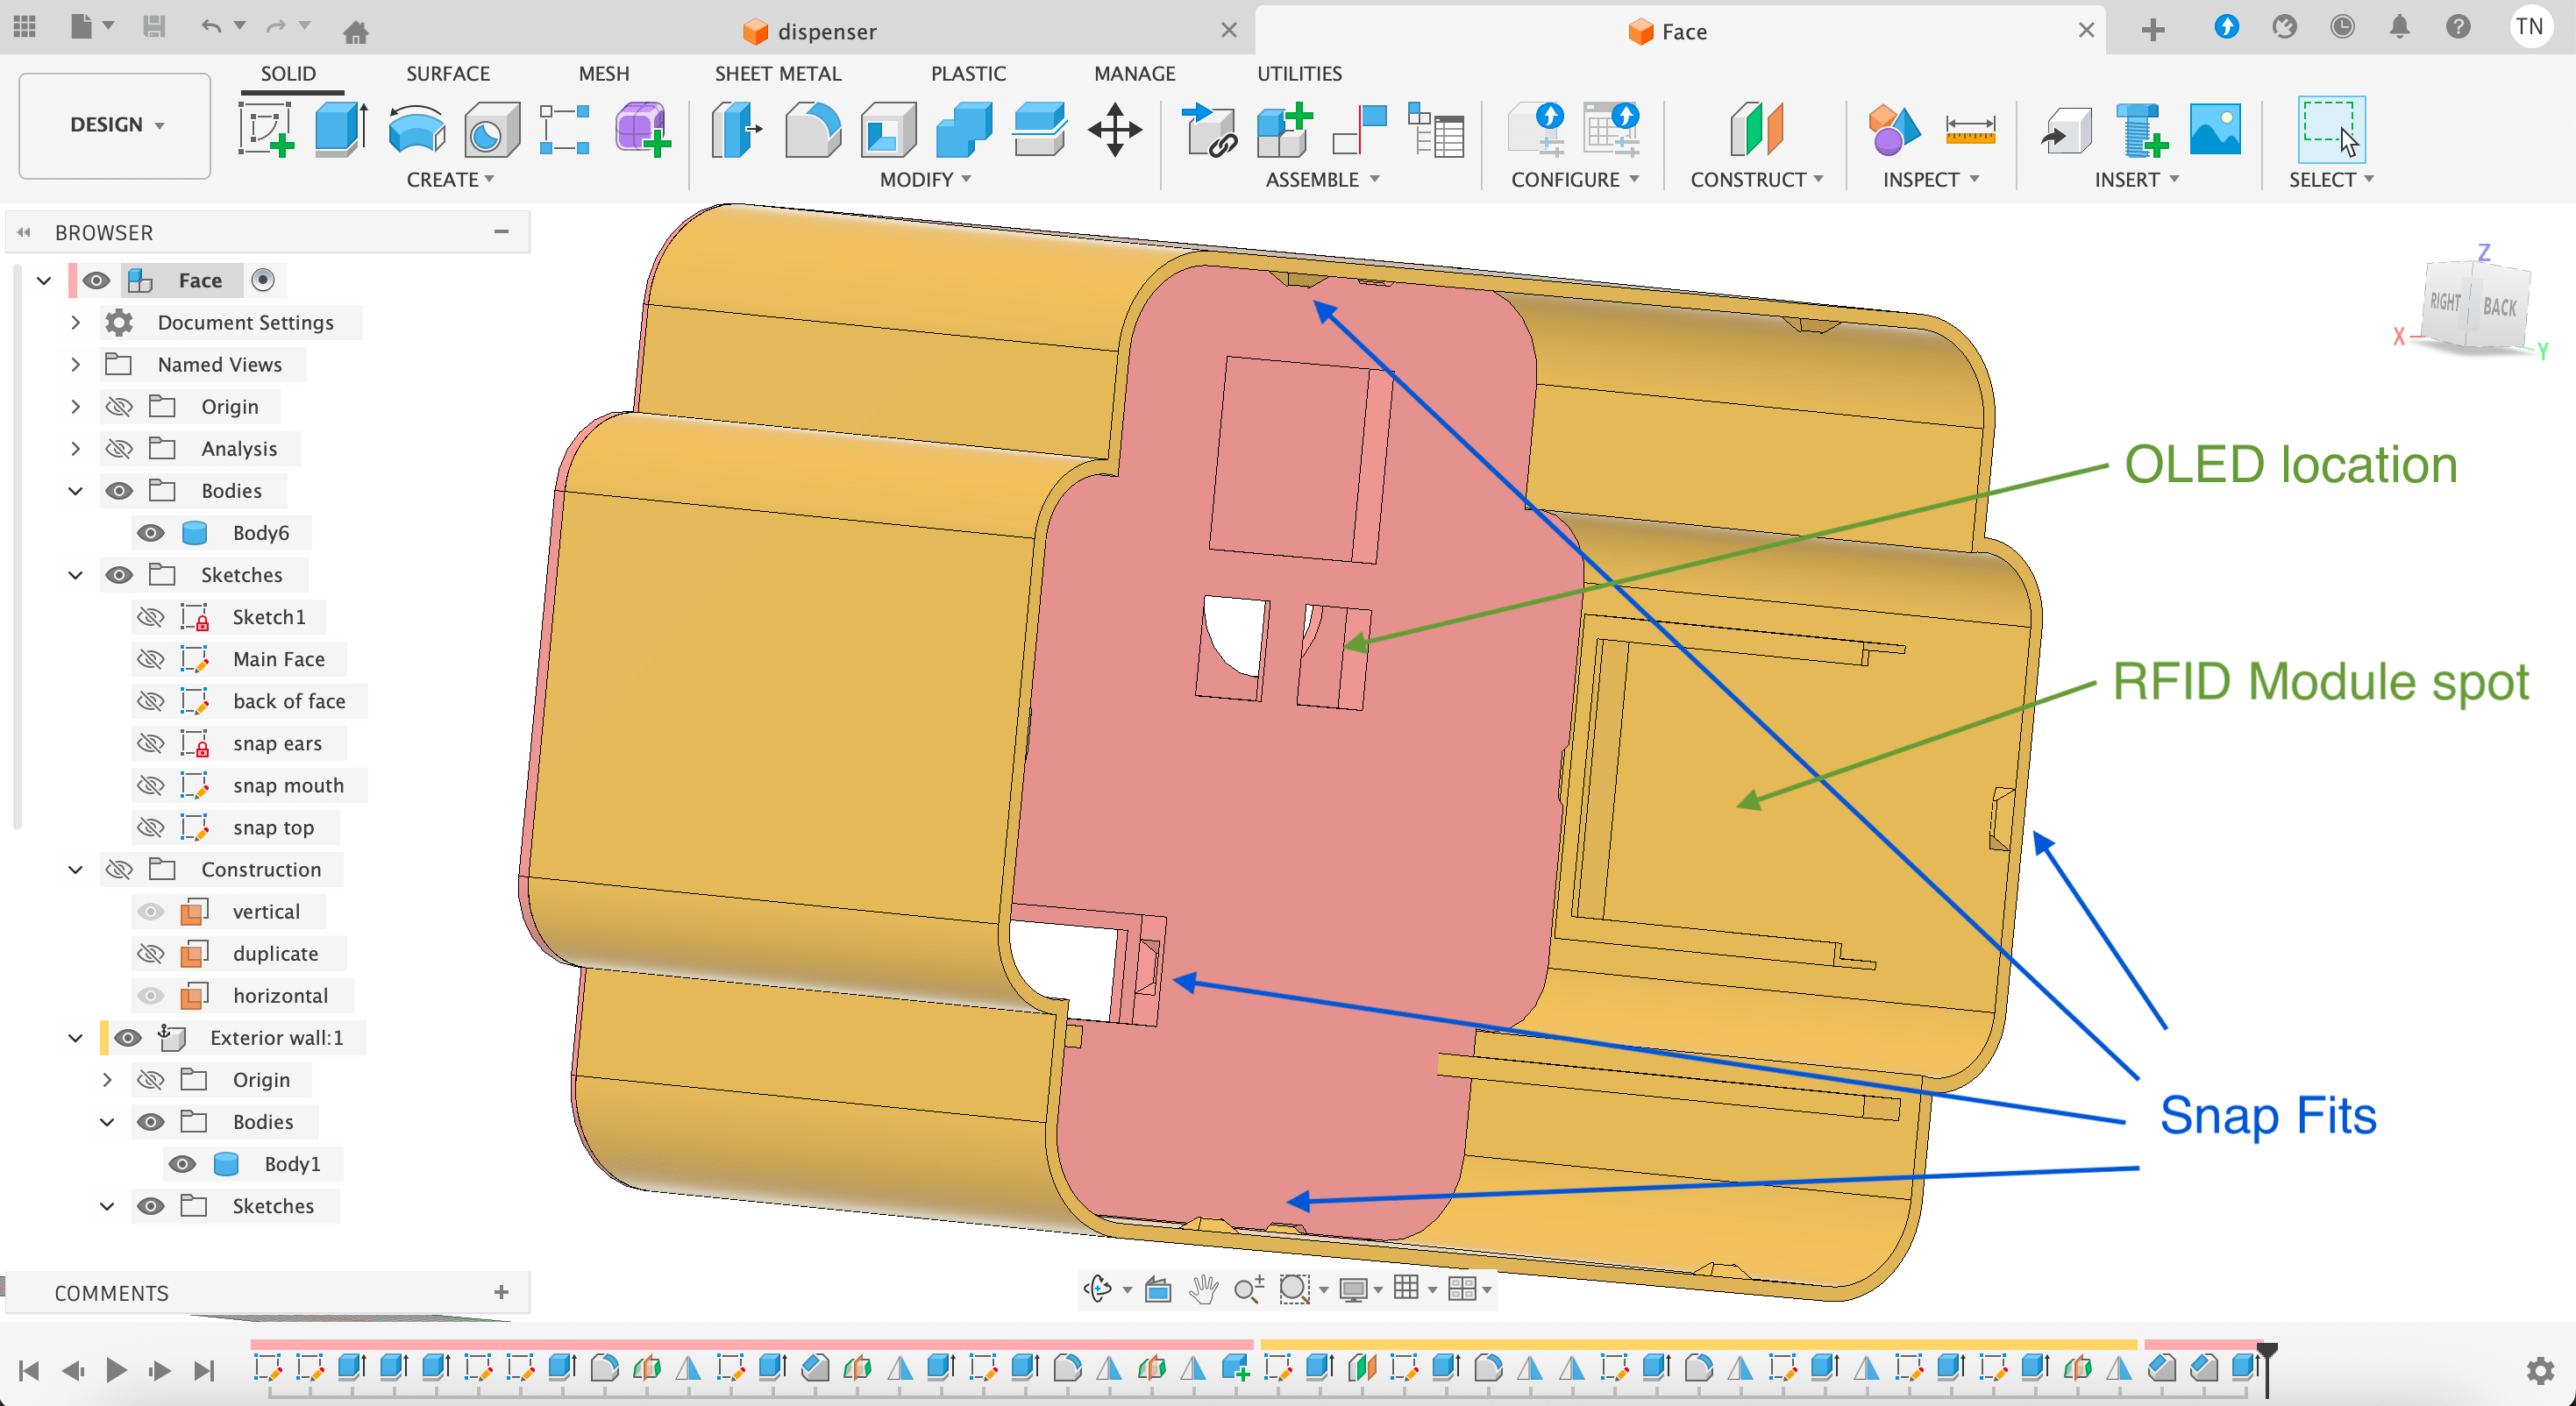
Task: Expand the Named Views folder
Action: [75, 365]
